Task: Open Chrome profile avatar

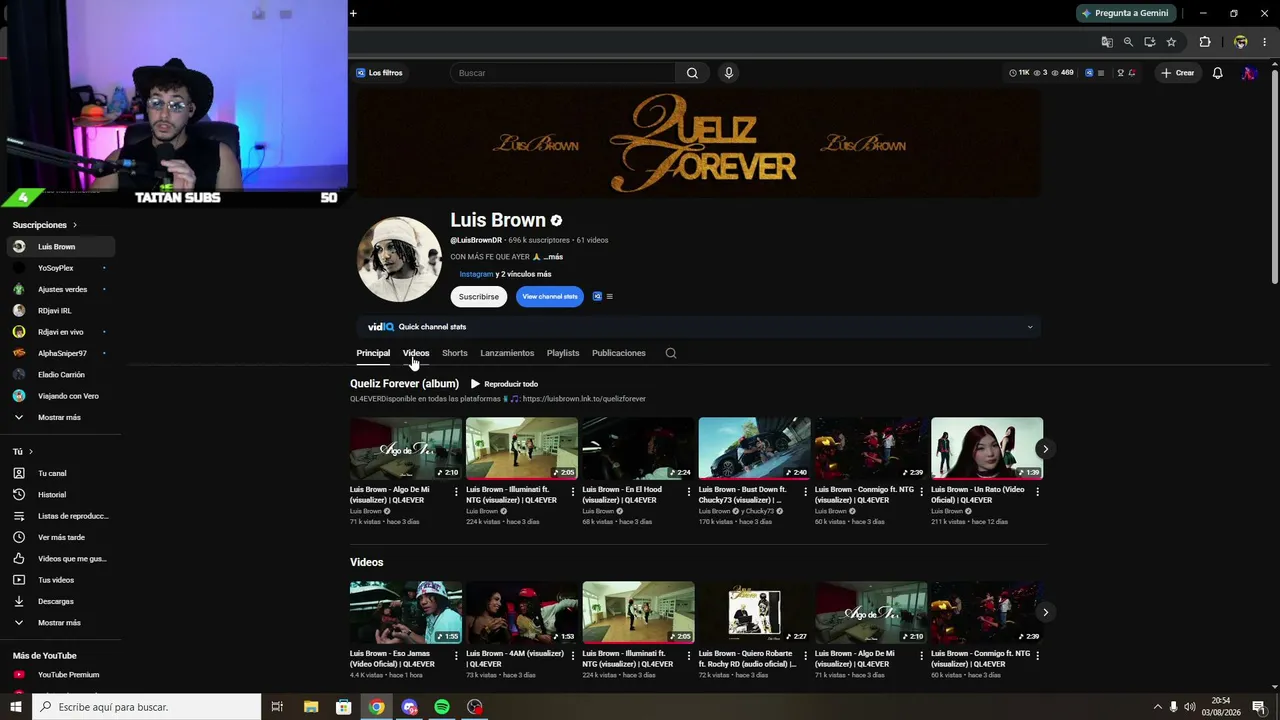Action: pos(1241,42)
